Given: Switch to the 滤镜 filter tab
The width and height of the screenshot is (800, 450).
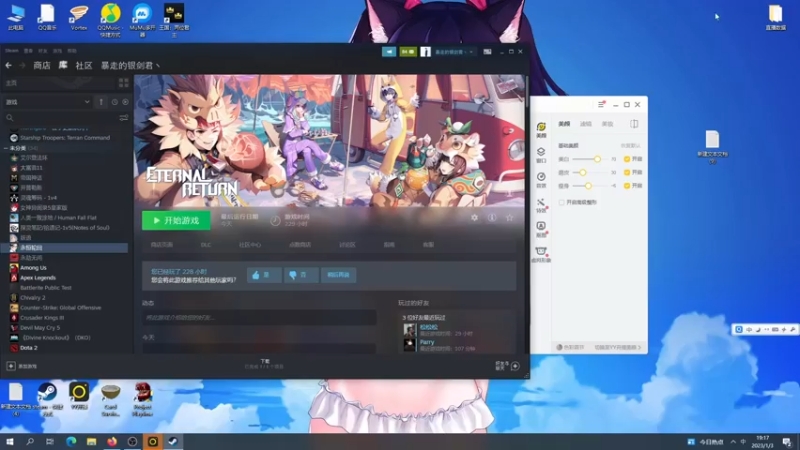Looking at the screenshot, I should point(586,124).
